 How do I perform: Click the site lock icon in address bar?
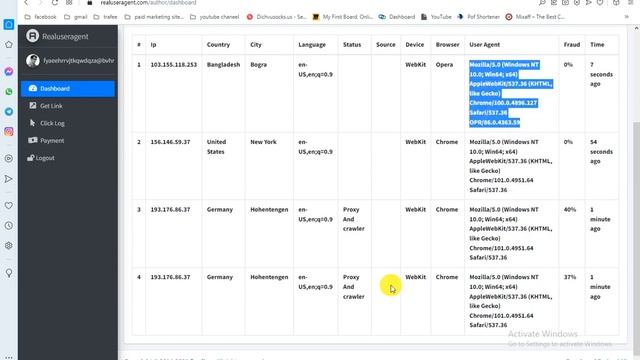click(90, 3)
